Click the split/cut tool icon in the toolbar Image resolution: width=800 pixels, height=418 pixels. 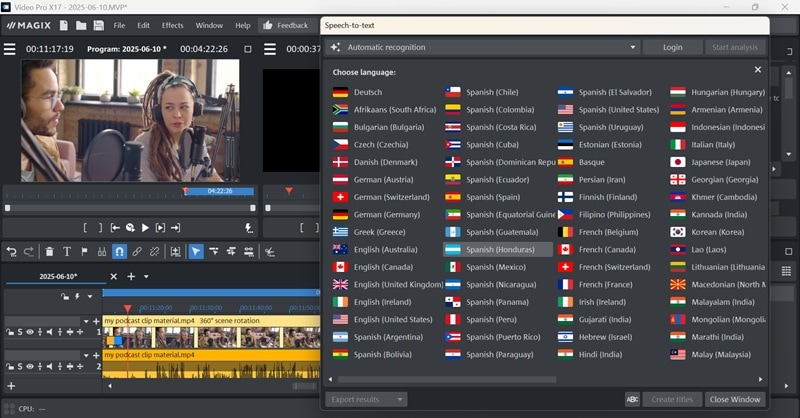(270, 251)
